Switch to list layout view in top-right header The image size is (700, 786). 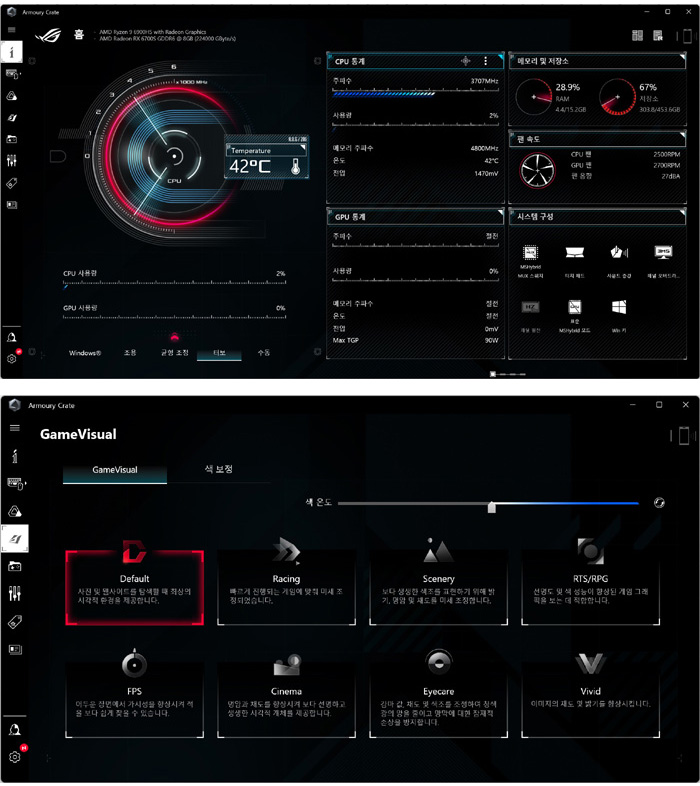[x=658, y=35]
